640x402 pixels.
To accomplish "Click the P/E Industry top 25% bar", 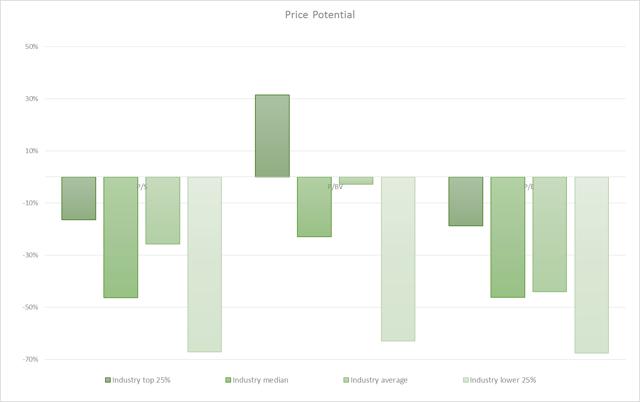I will [x=465, y=201].
